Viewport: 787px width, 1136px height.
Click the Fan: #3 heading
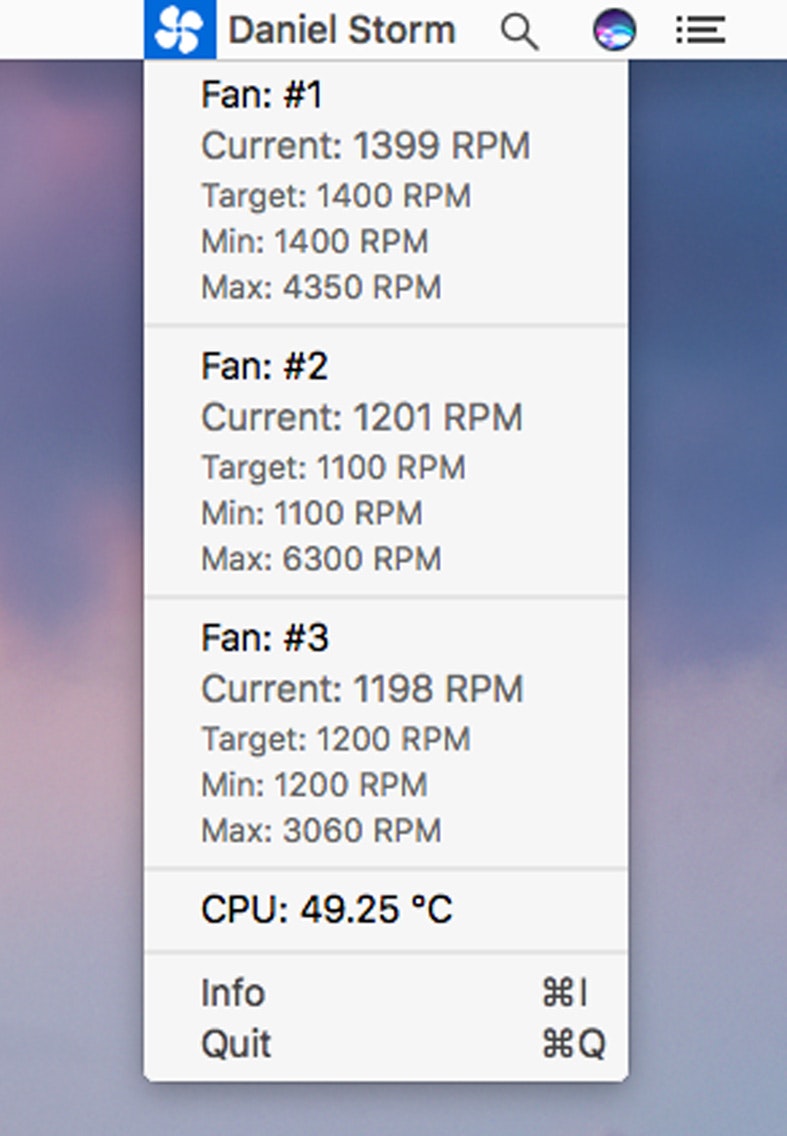[264, 638]
